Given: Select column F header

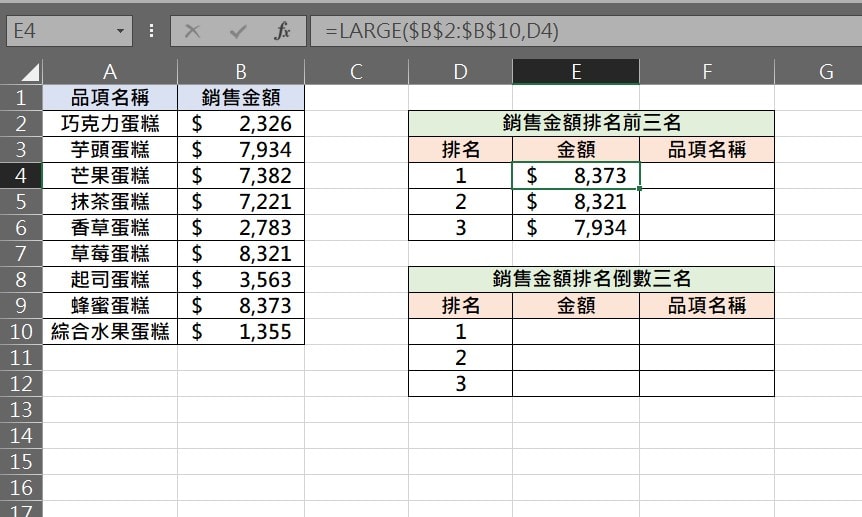Looking at the screenshot, I should [x=707, y=72].
